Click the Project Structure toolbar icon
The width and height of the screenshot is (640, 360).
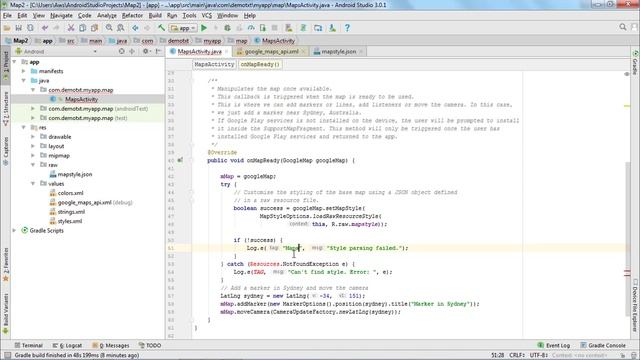click(318, 28)
